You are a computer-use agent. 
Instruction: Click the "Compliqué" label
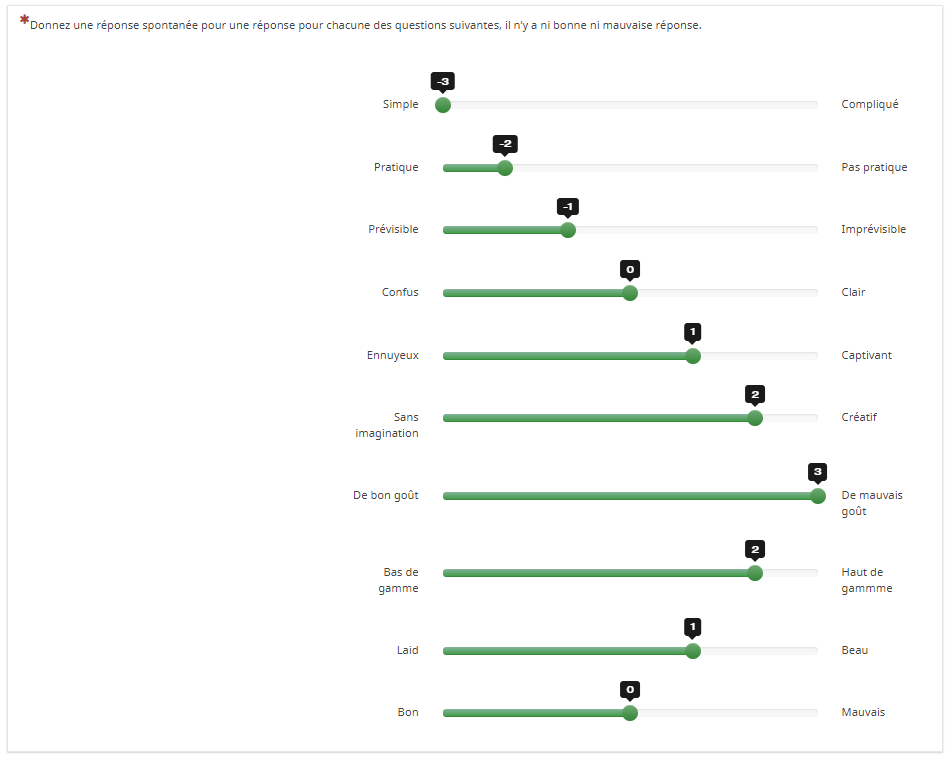pyautogui.click(x=870, y=104)
